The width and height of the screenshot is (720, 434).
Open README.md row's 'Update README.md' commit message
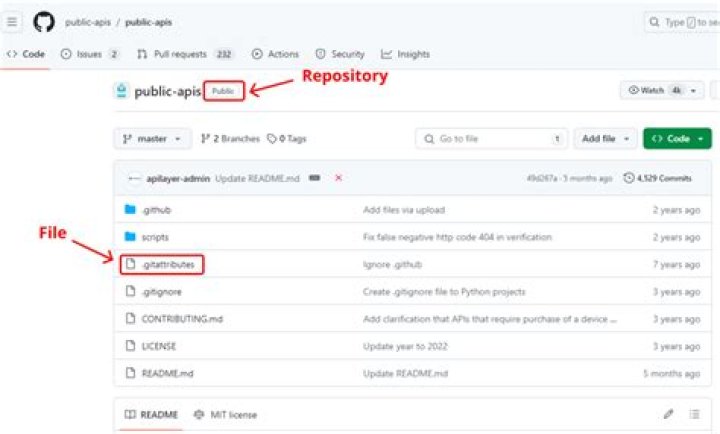405,373
